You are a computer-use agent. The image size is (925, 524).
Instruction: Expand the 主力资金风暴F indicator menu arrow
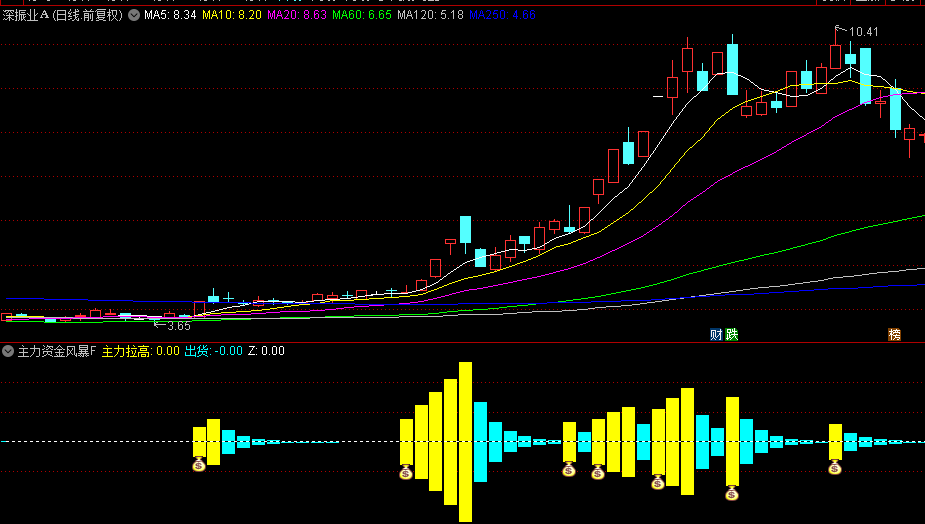(x=8, y=351)
